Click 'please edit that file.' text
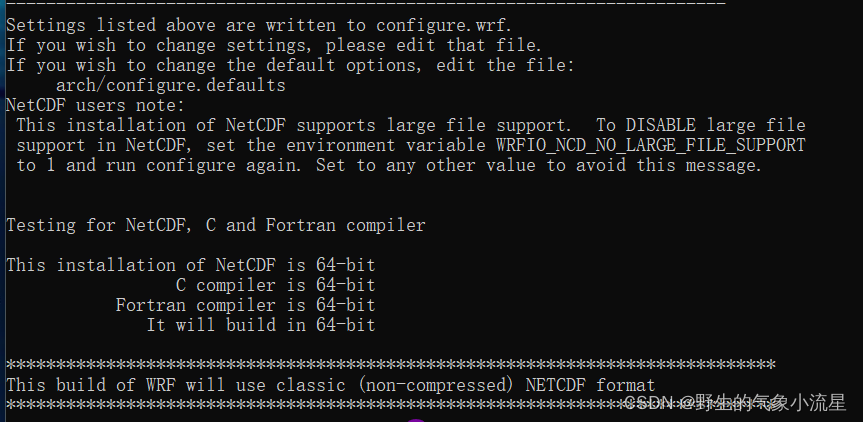The width and height of the screenshot is (863, 422). [434, 45]
